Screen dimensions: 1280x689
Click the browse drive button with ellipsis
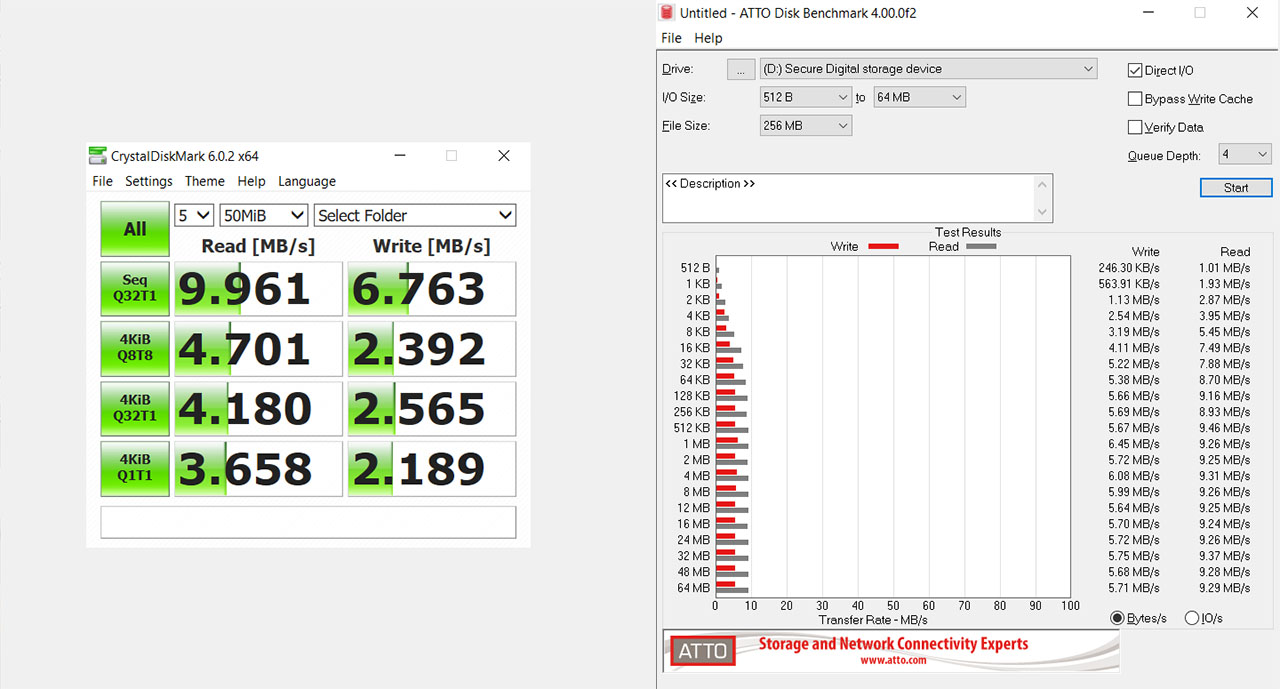pyautogui.click(x=741, y=69)
